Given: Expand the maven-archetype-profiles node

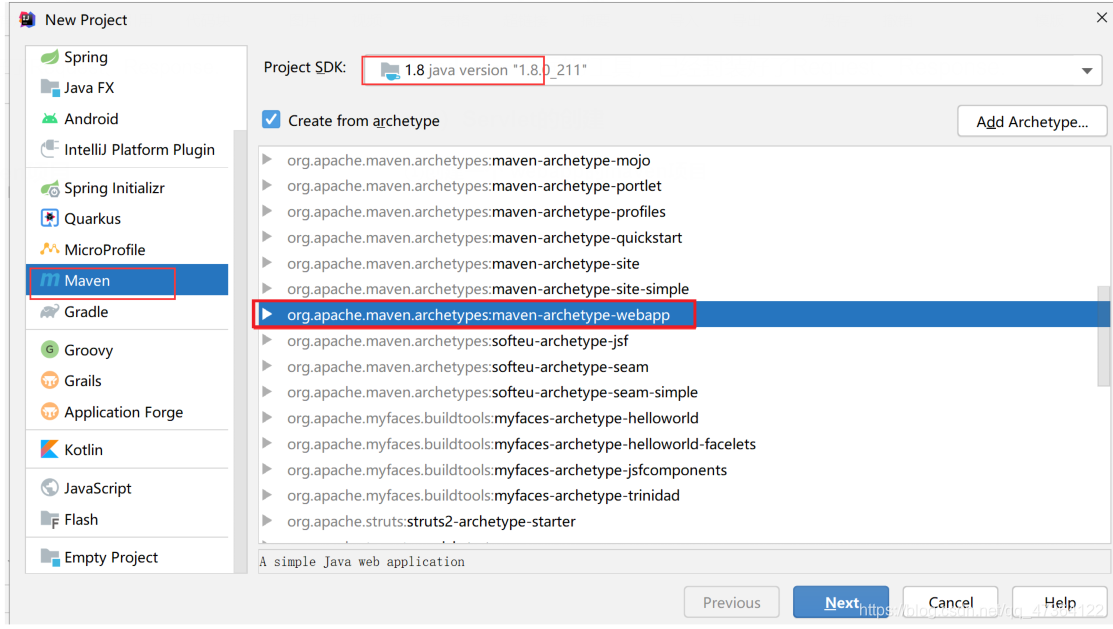Looking at the screenshot, I should click(x=268, y=211).
